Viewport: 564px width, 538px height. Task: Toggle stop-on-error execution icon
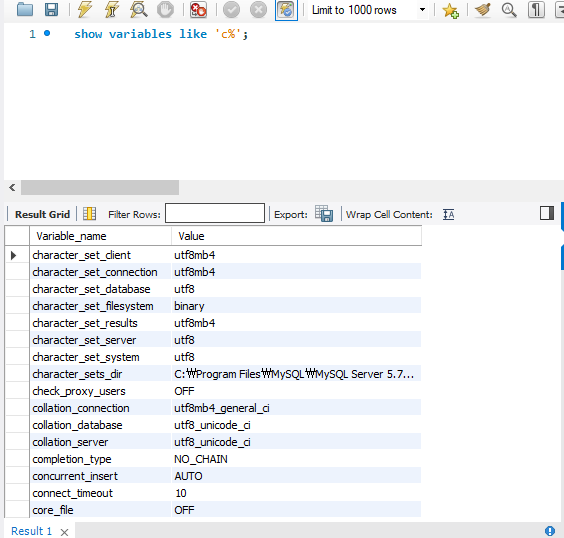pyautogui.click(x=198, y=9)
